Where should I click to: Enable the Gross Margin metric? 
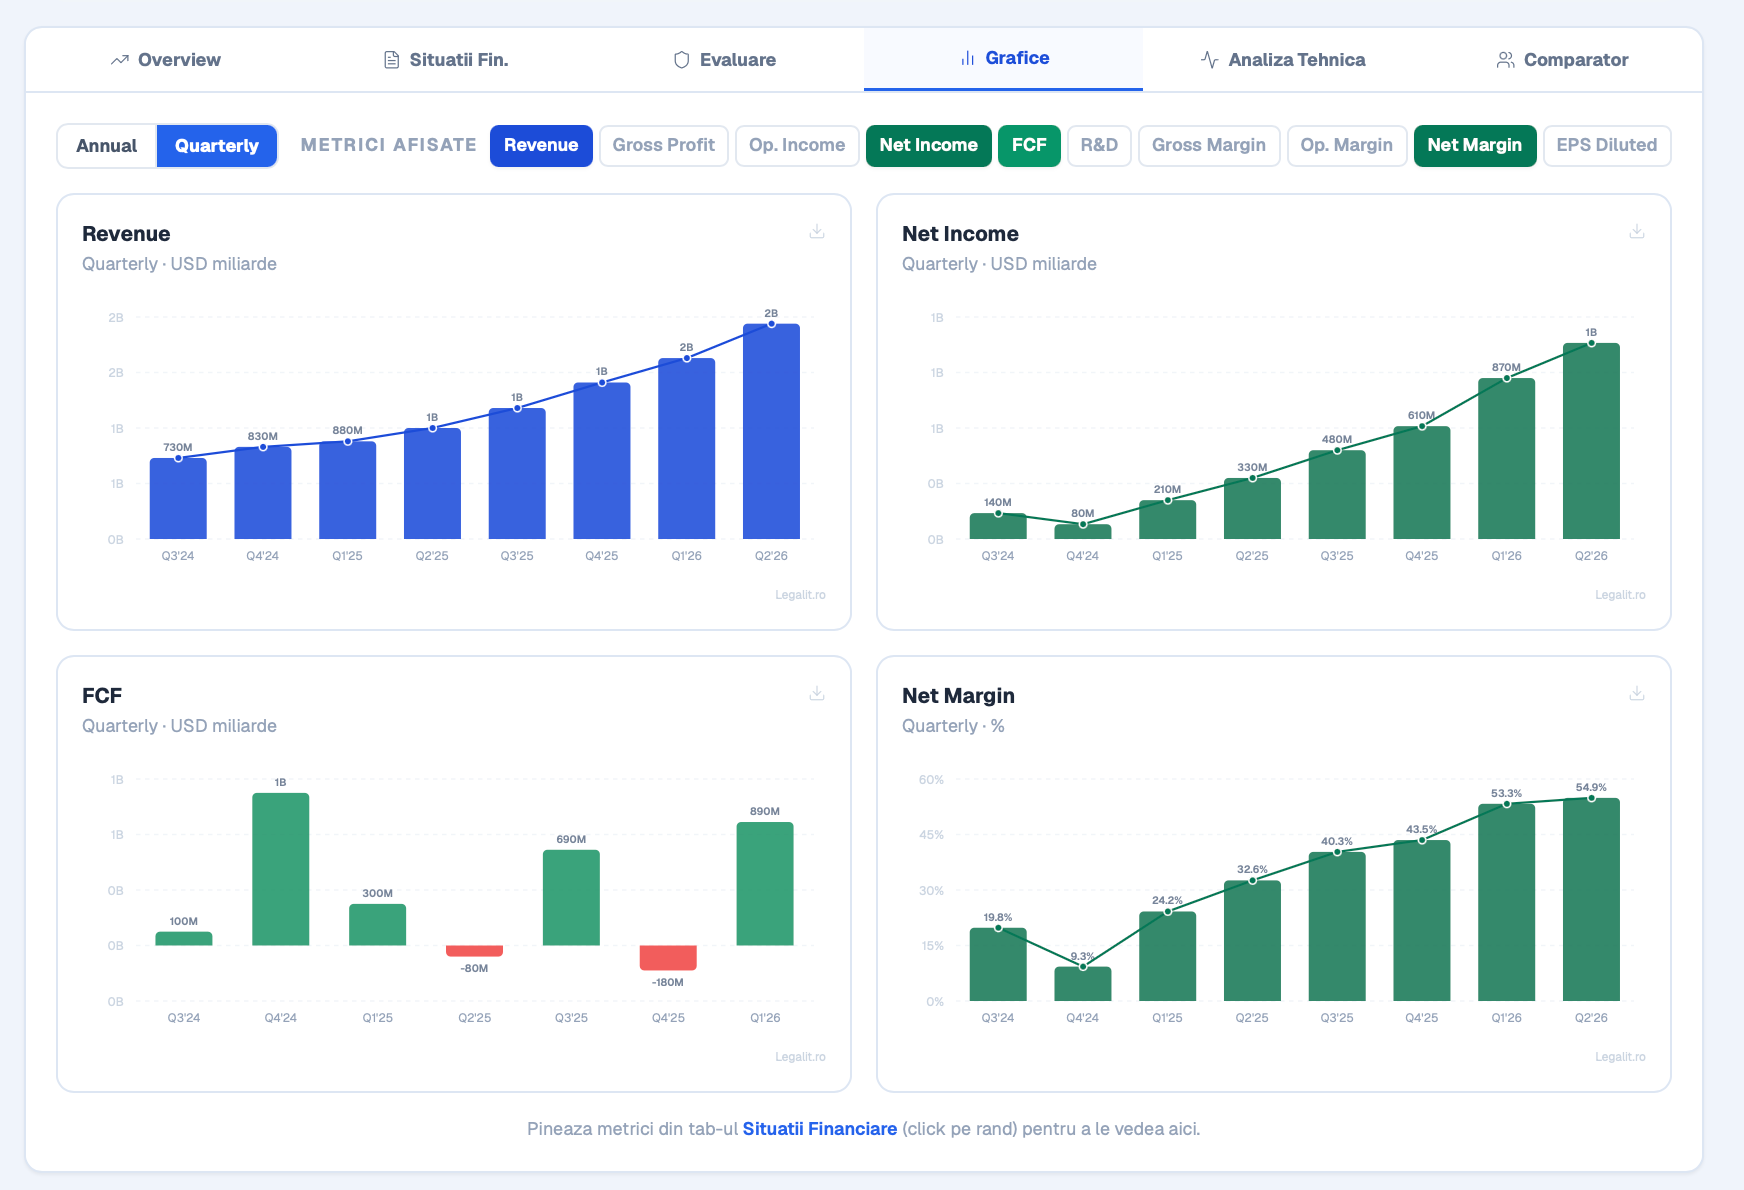click(x=1209, y=146)
